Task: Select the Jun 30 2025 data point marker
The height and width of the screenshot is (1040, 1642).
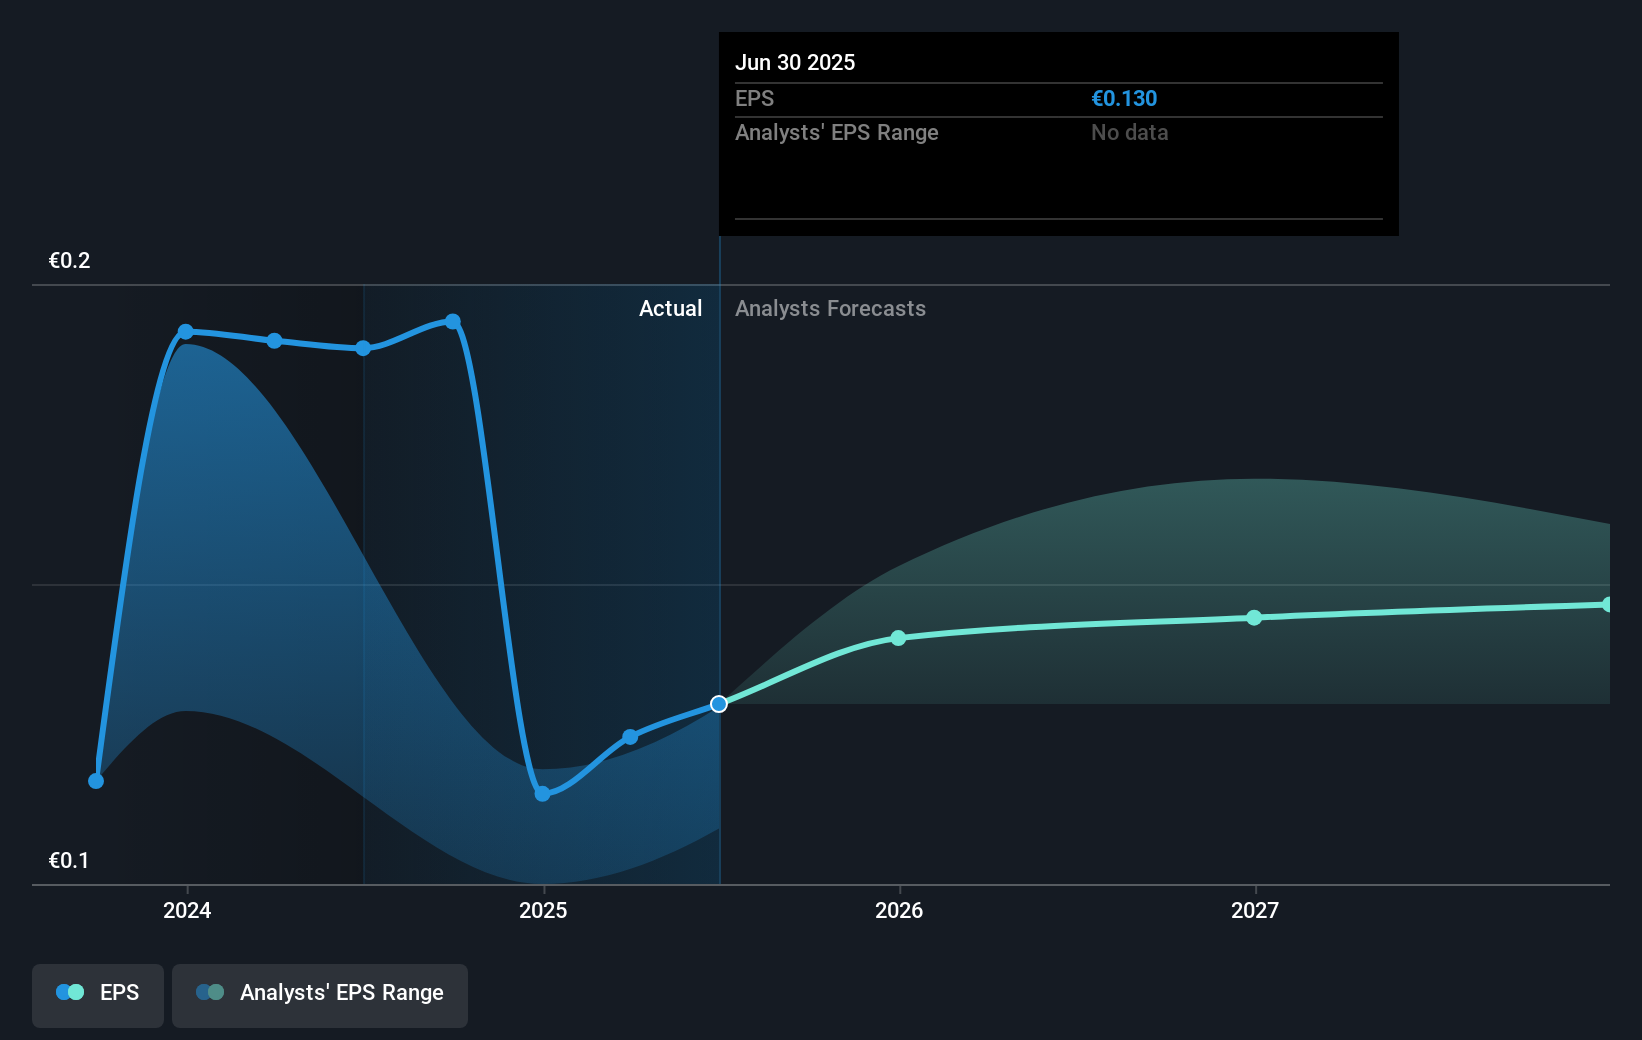Action: [718, 704]
